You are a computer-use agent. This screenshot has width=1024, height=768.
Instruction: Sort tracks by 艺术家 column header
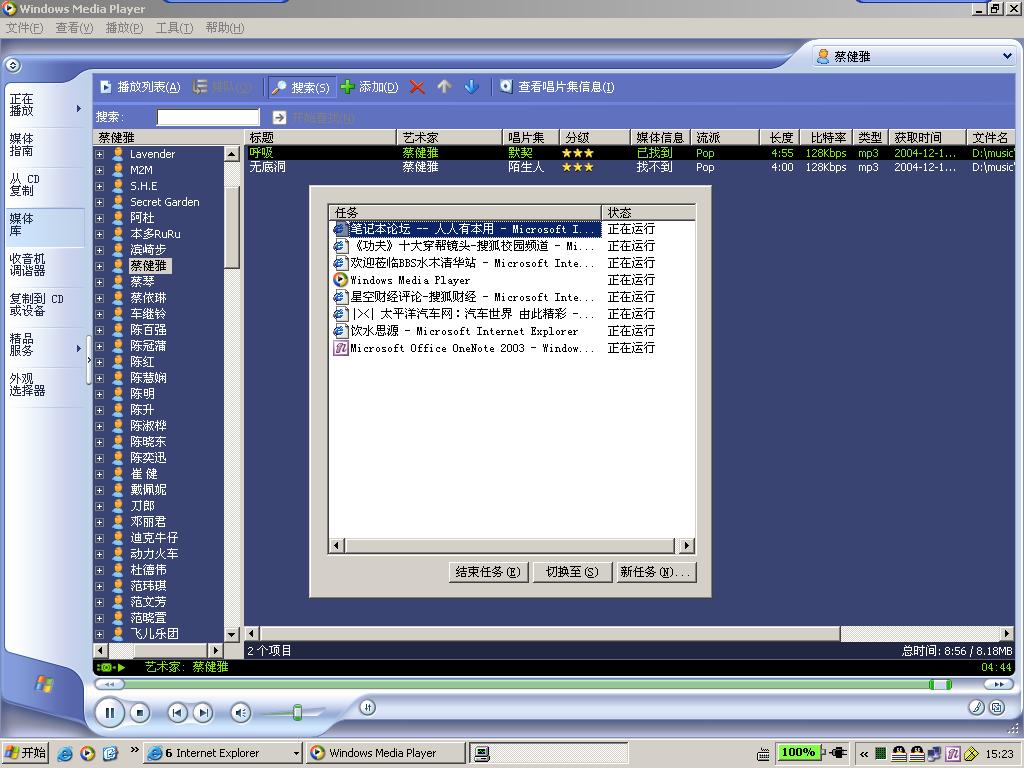(x=449, y=138)
